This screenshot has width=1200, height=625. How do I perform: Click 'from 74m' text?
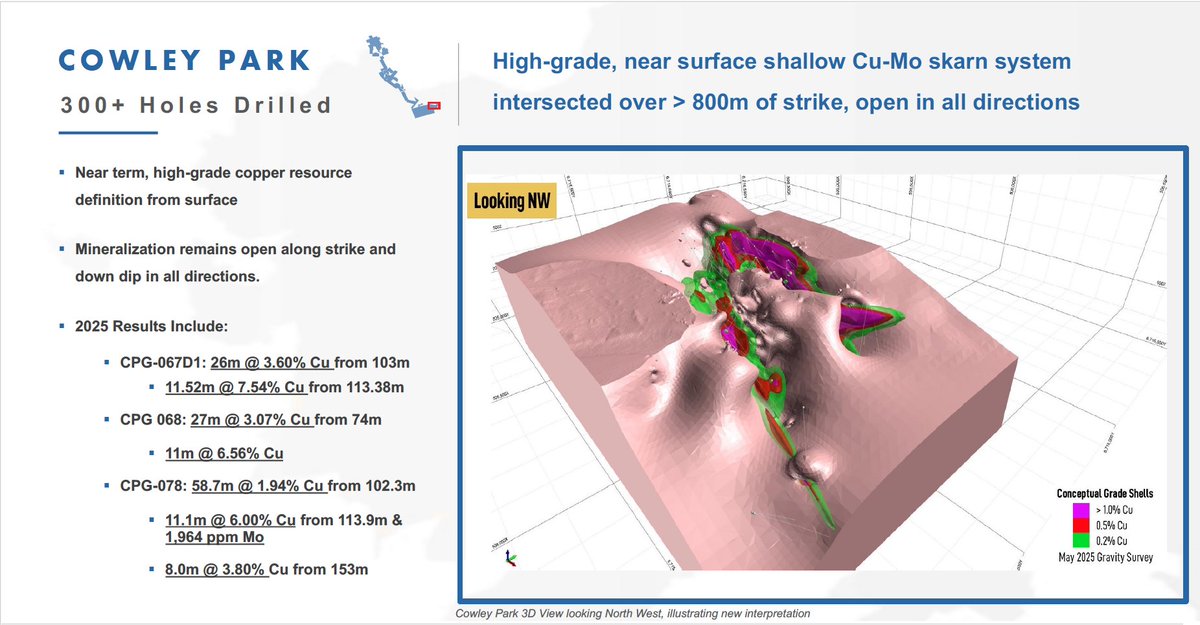click(x=350, y=420)
